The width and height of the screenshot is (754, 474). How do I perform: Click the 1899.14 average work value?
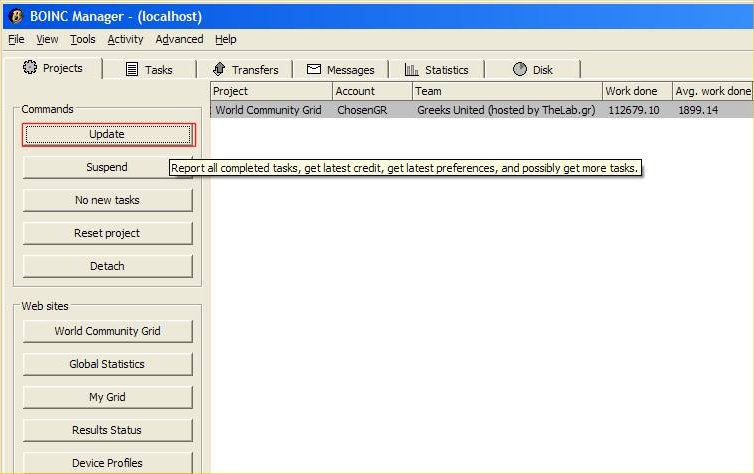[698, 110]
